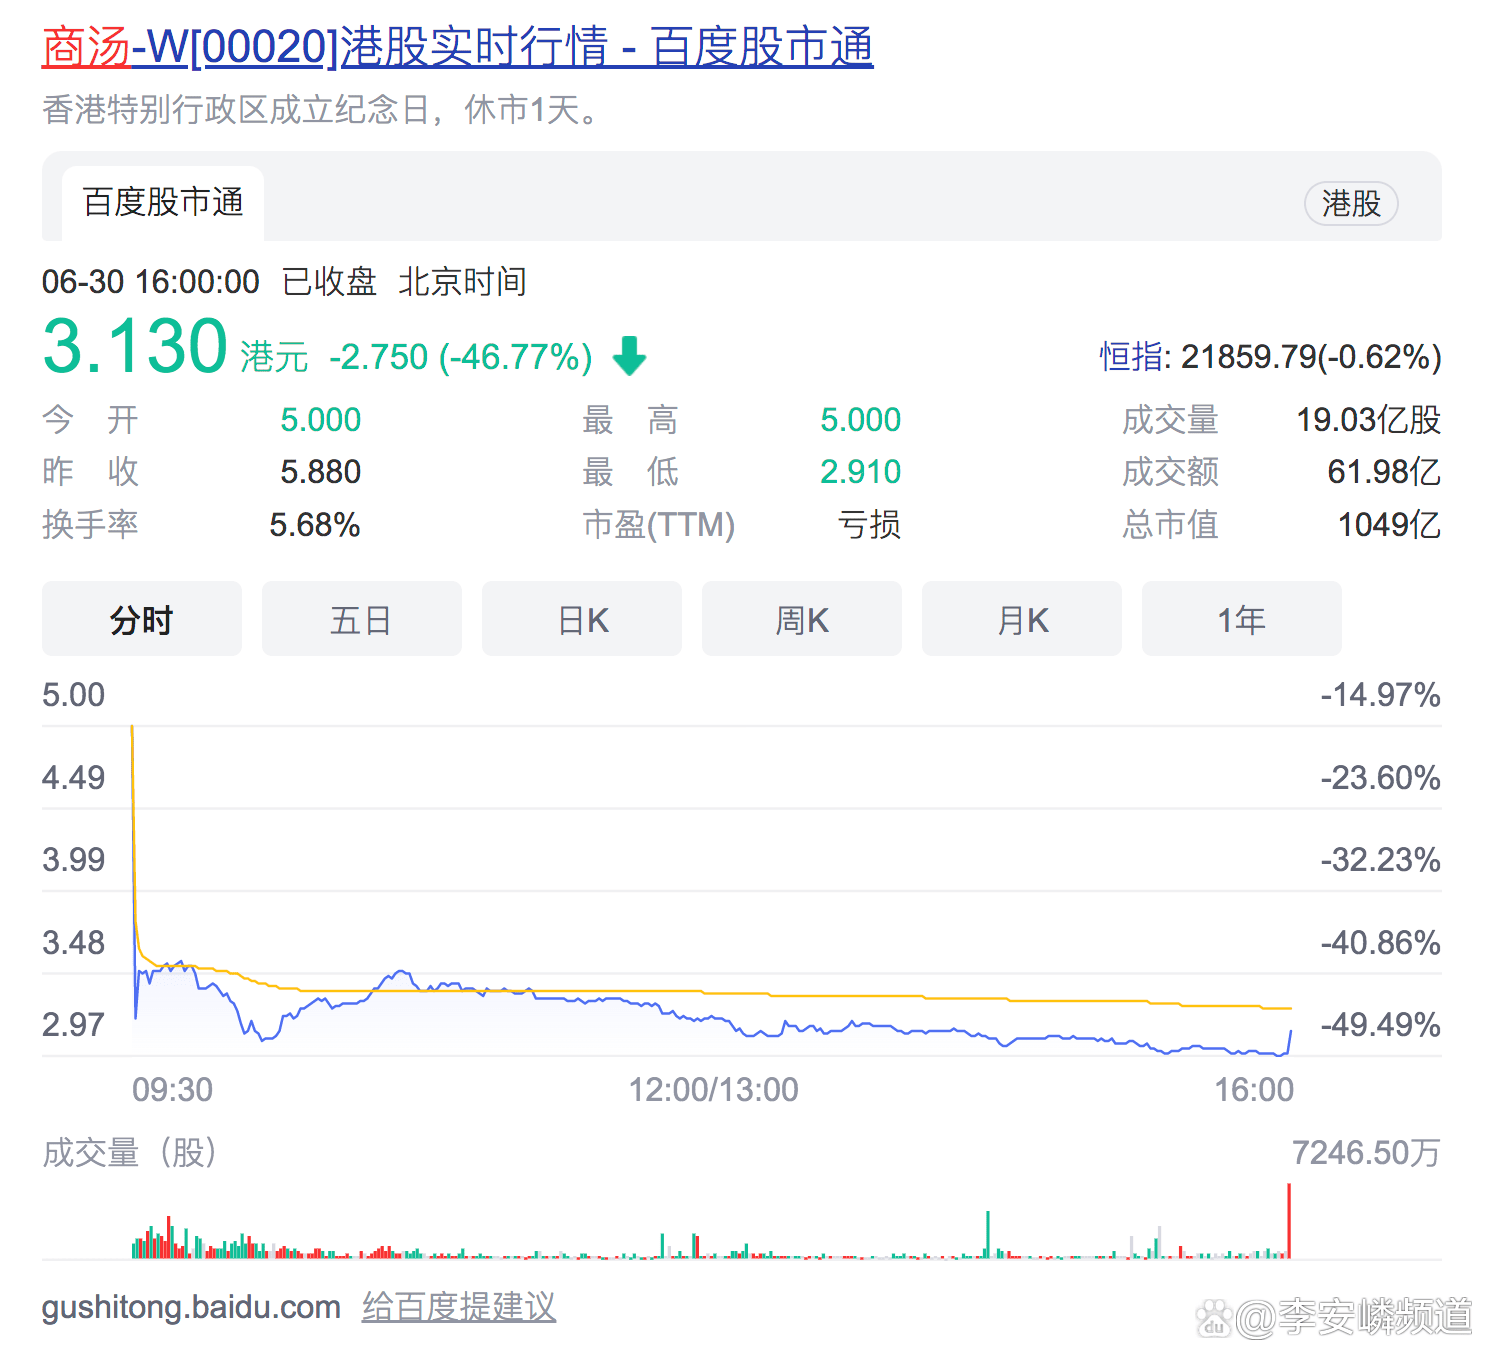Screen dimensions: 1502x1370
Task: Click the current price 3.130
Action: (x=135, y=346)
